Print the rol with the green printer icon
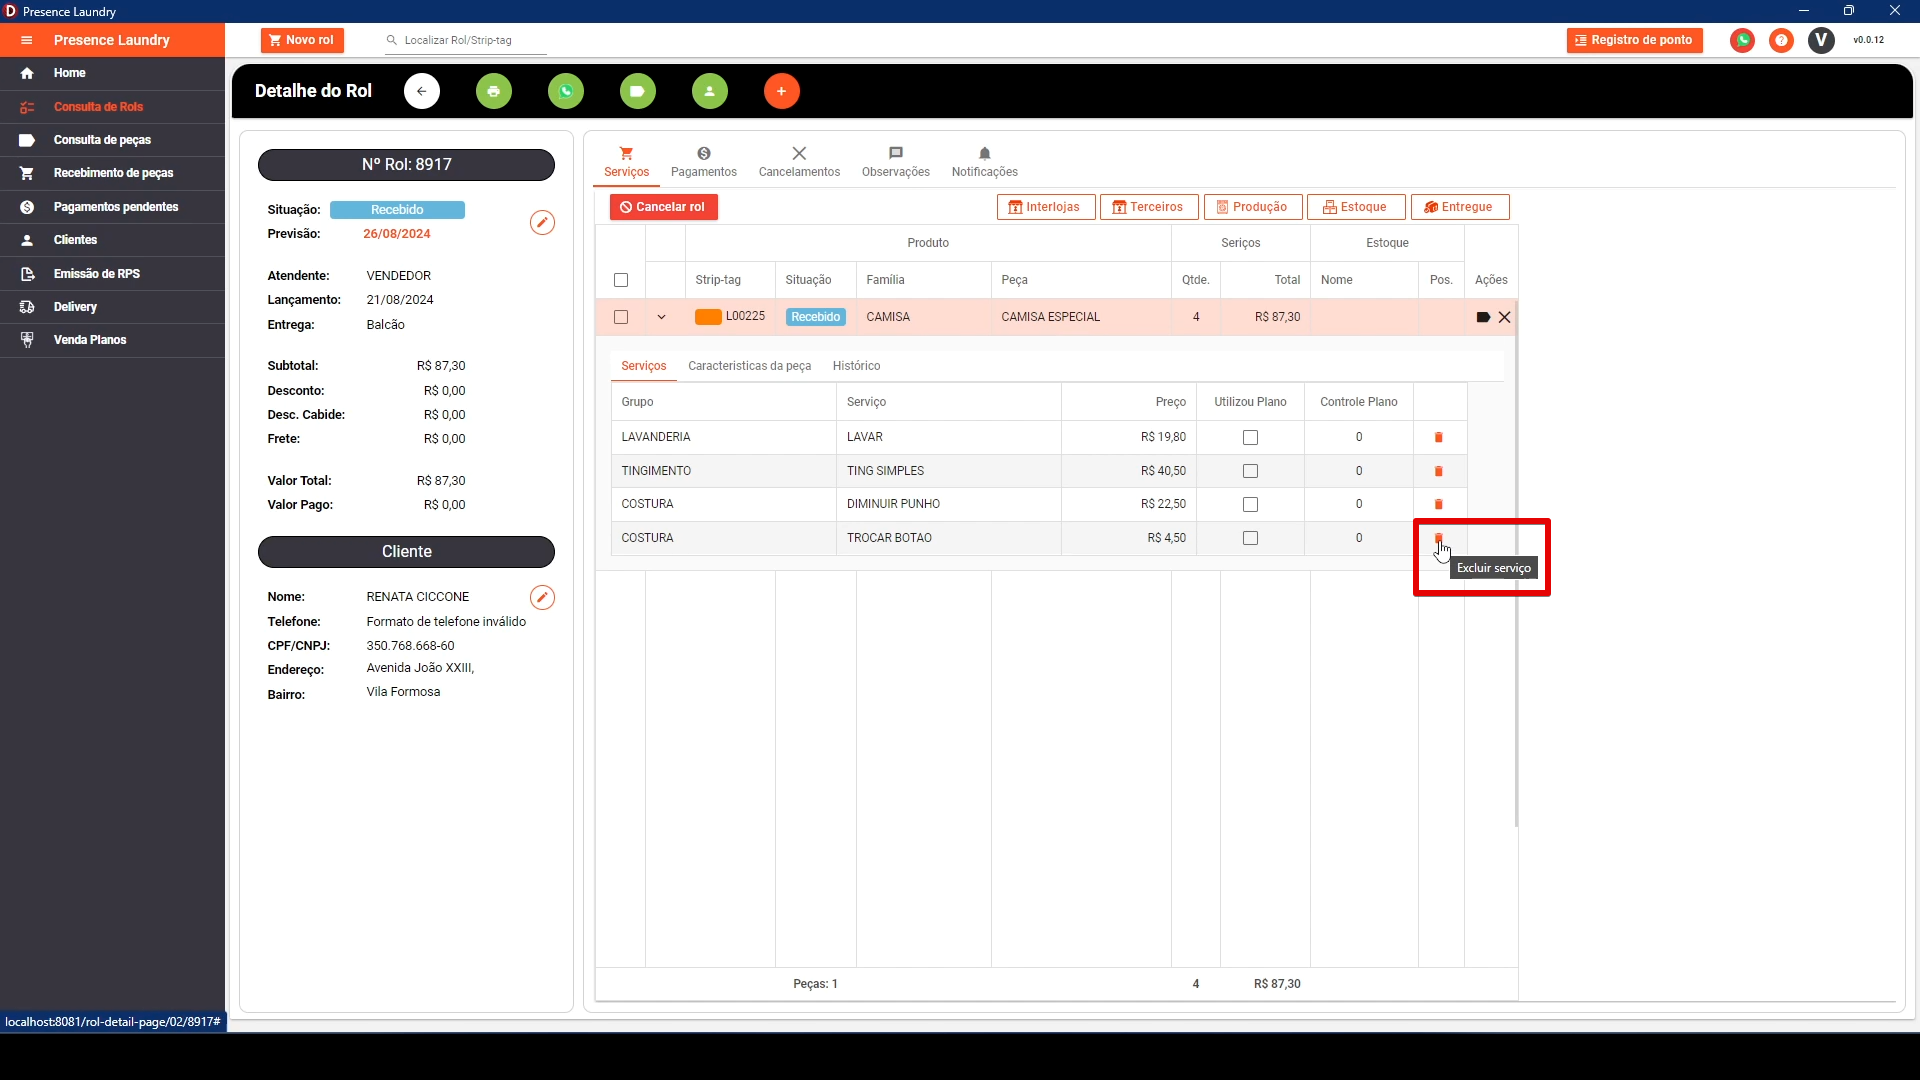Image resolution: width=1920 pixels, height=1080 pixels. (494, 91)
